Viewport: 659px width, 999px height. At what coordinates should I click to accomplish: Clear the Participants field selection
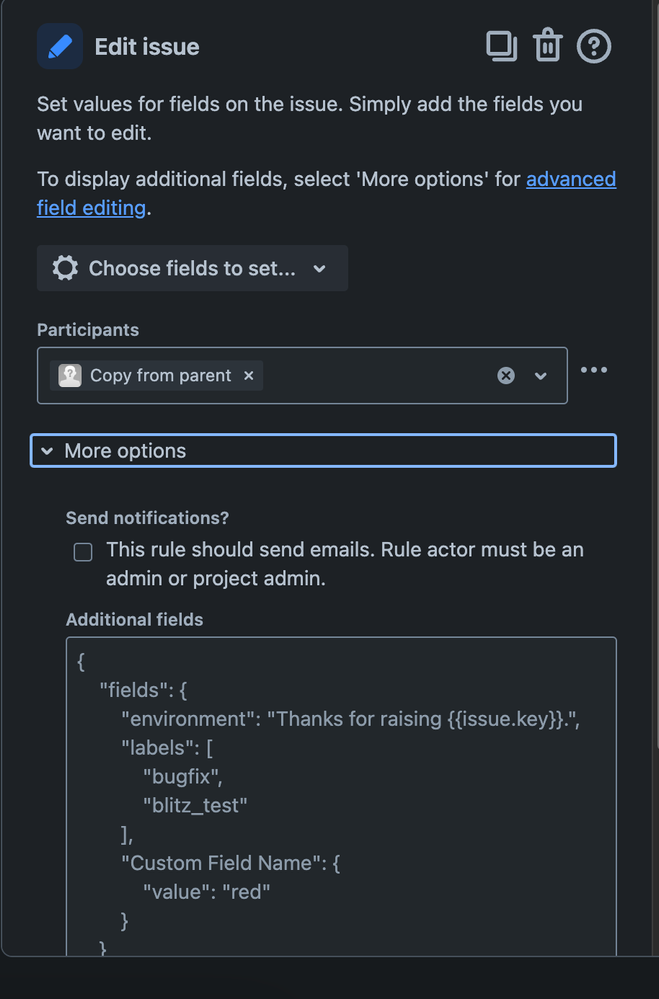point(506,375)
